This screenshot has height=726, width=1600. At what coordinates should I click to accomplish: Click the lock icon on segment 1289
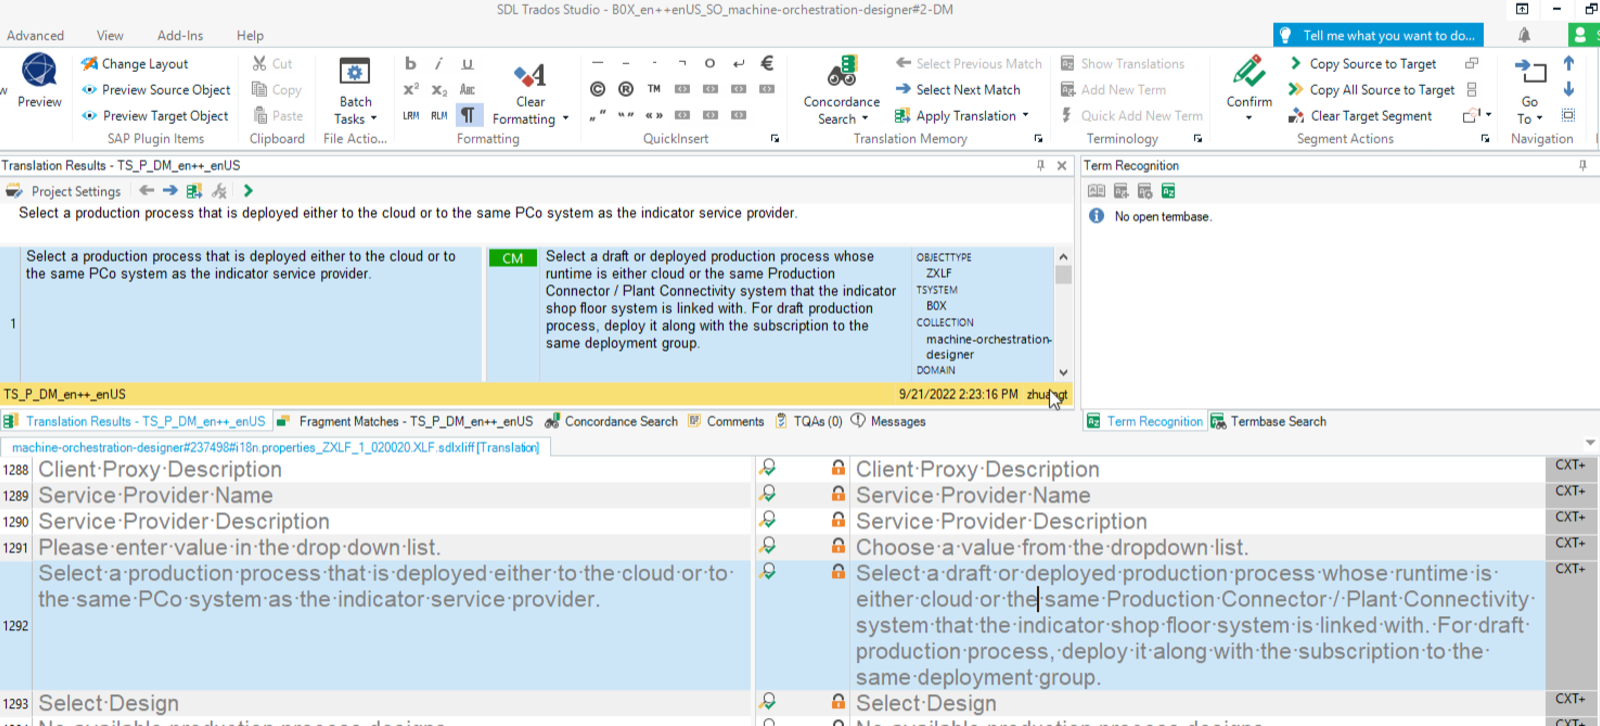(x=838, y=493)
